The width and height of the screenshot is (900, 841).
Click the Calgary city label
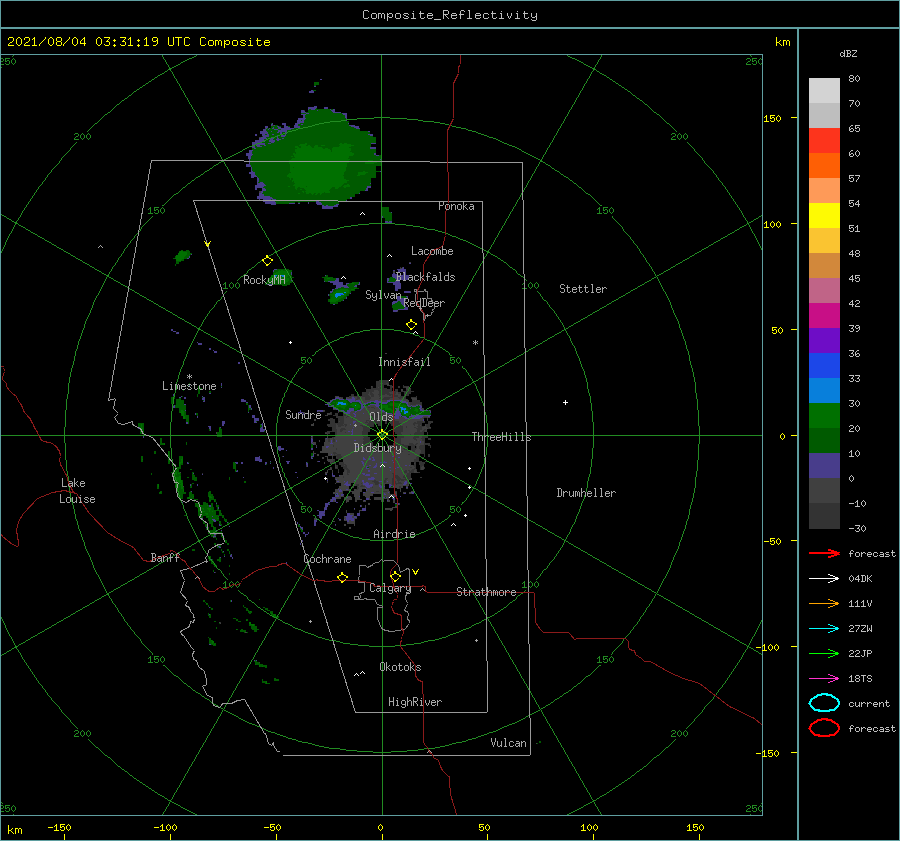click(x=390, y=588)
